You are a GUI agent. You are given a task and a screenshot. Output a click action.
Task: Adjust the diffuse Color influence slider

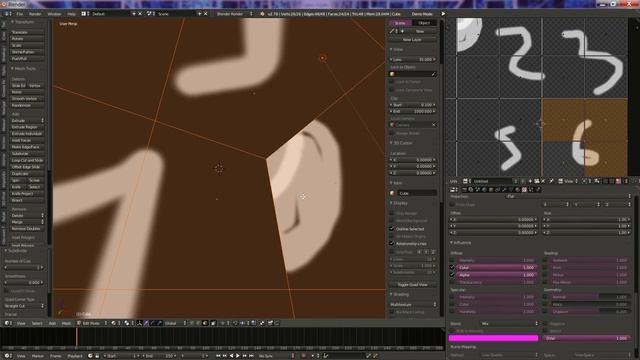click(x=497, y=268)
